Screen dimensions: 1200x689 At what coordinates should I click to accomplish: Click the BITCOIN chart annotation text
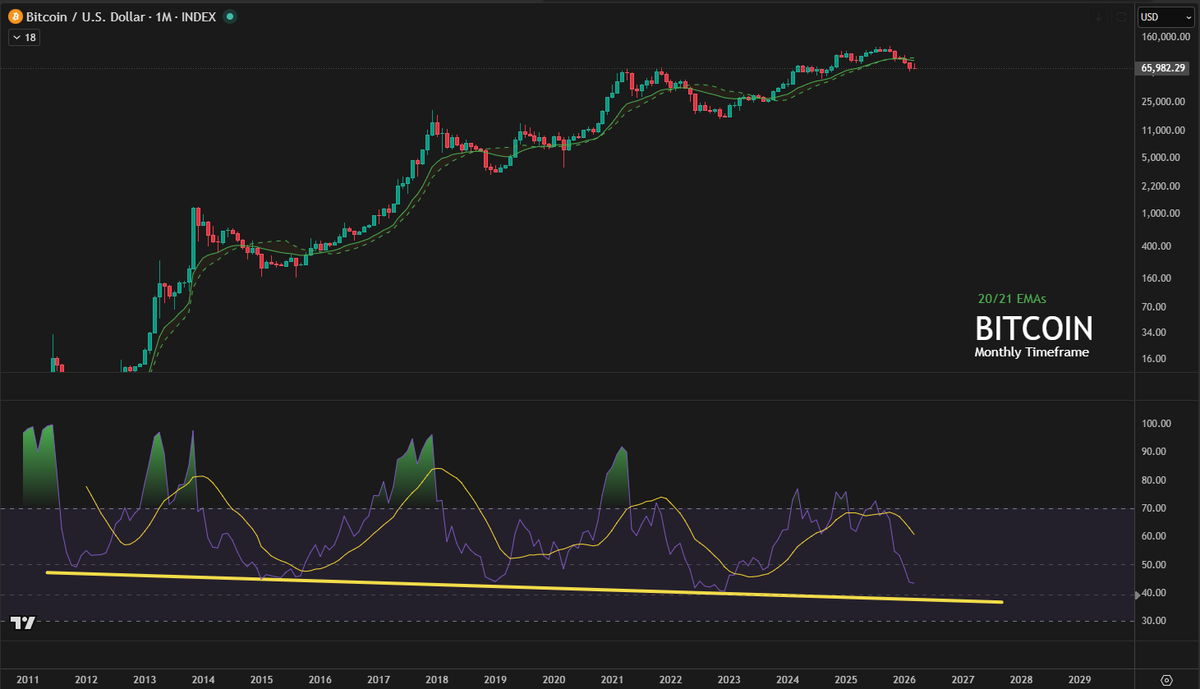[x=1034, y=328]
